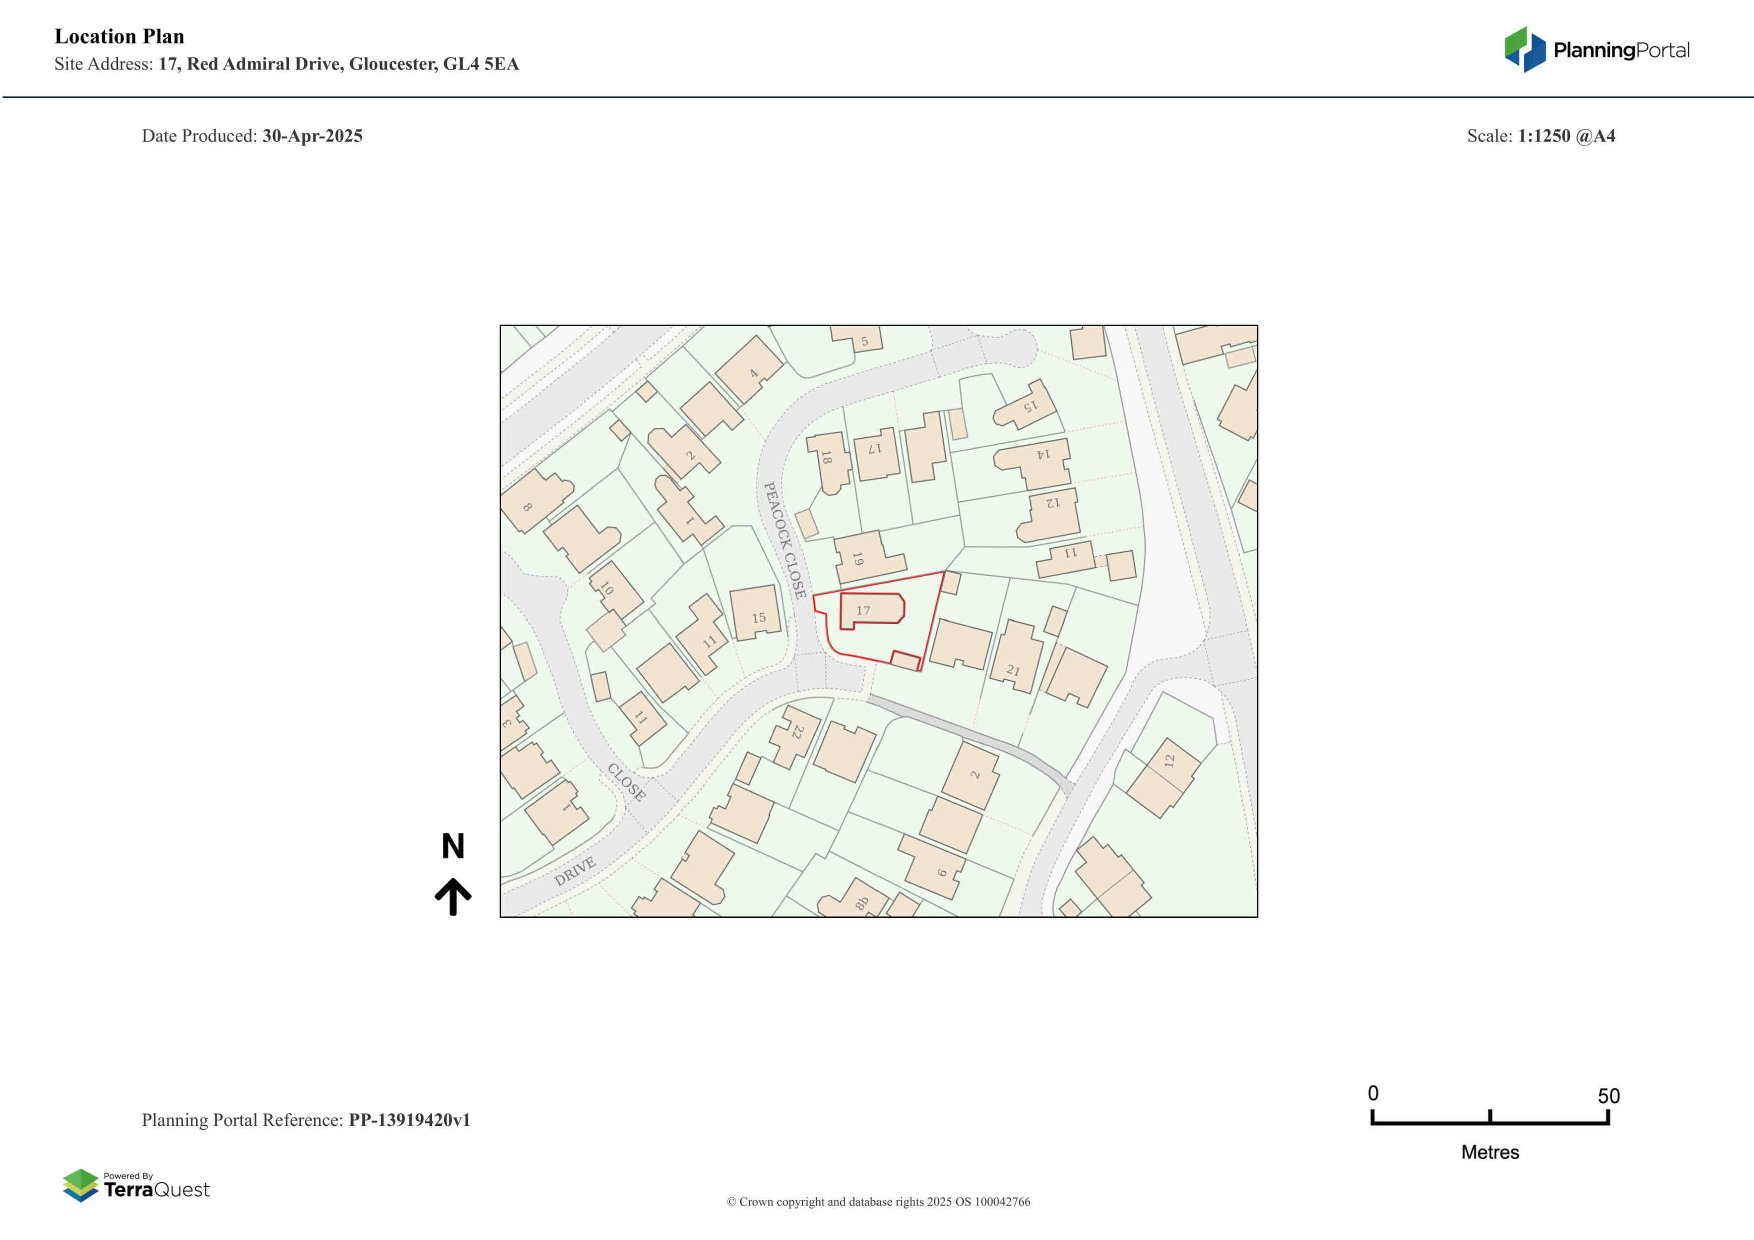Click building number 22 on the map

(796, 735)
